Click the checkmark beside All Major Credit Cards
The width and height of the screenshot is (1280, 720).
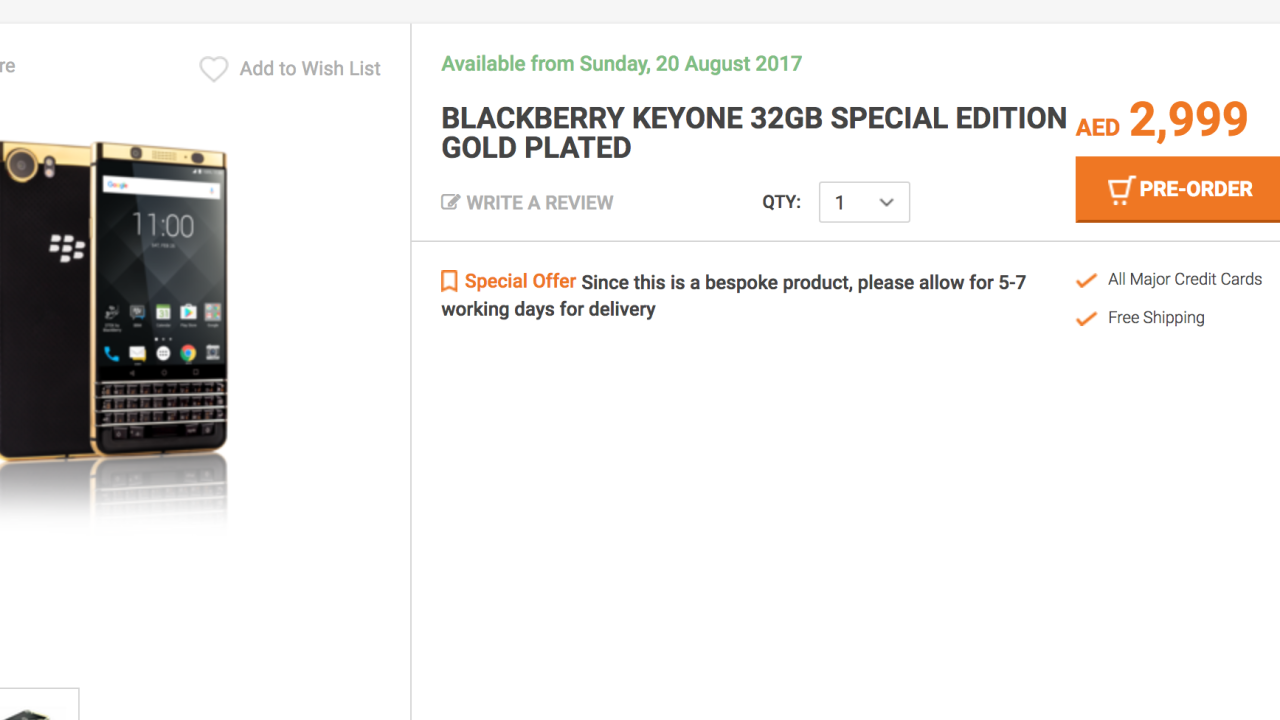(x=1086, y=281)
